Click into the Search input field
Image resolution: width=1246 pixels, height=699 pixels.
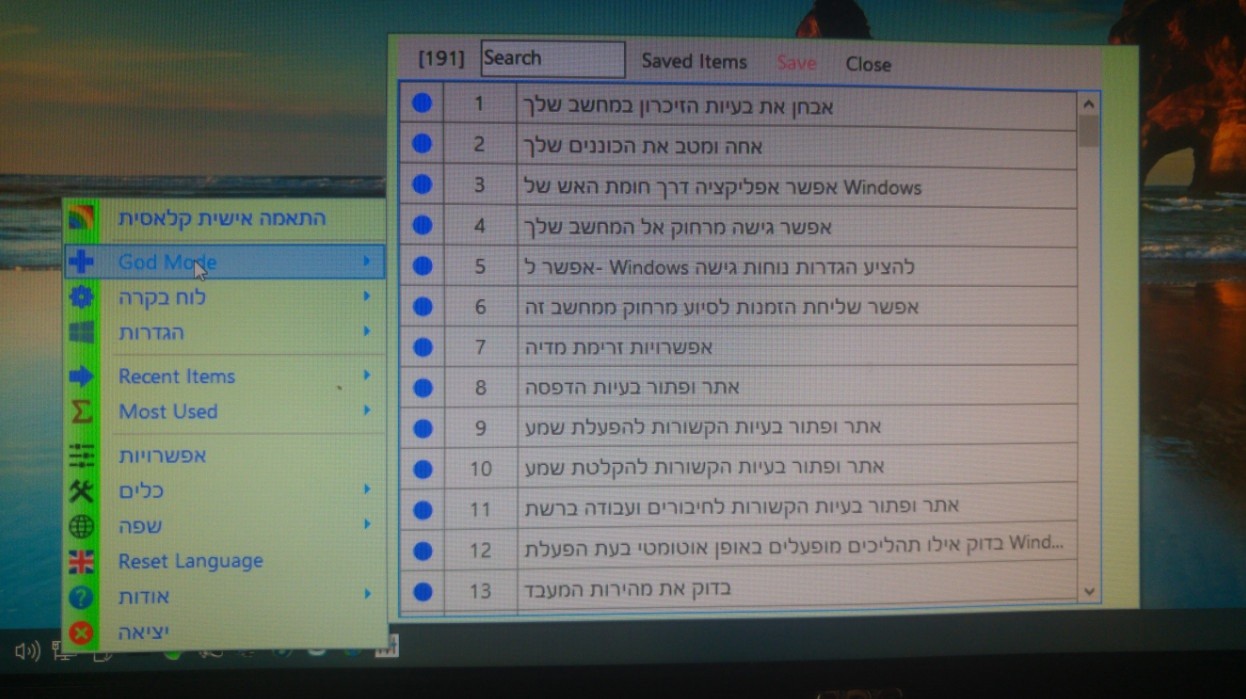click(x=552, y=59)
